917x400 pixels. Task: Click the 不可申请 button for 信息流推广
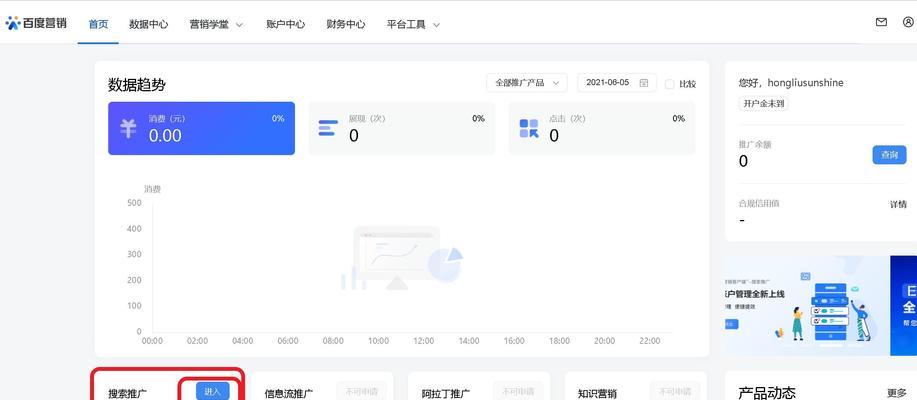[361, 391]
